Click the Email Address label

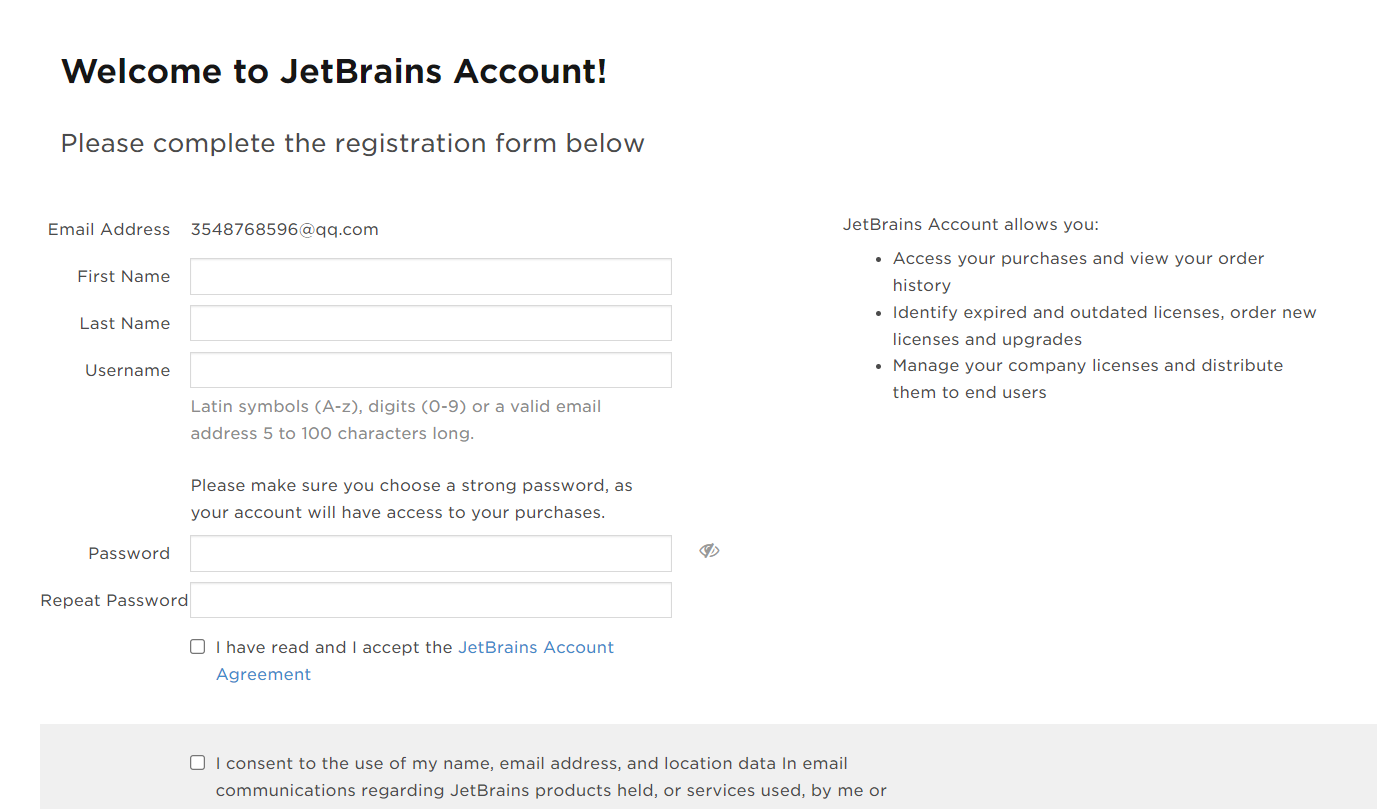tap(109, 230)
